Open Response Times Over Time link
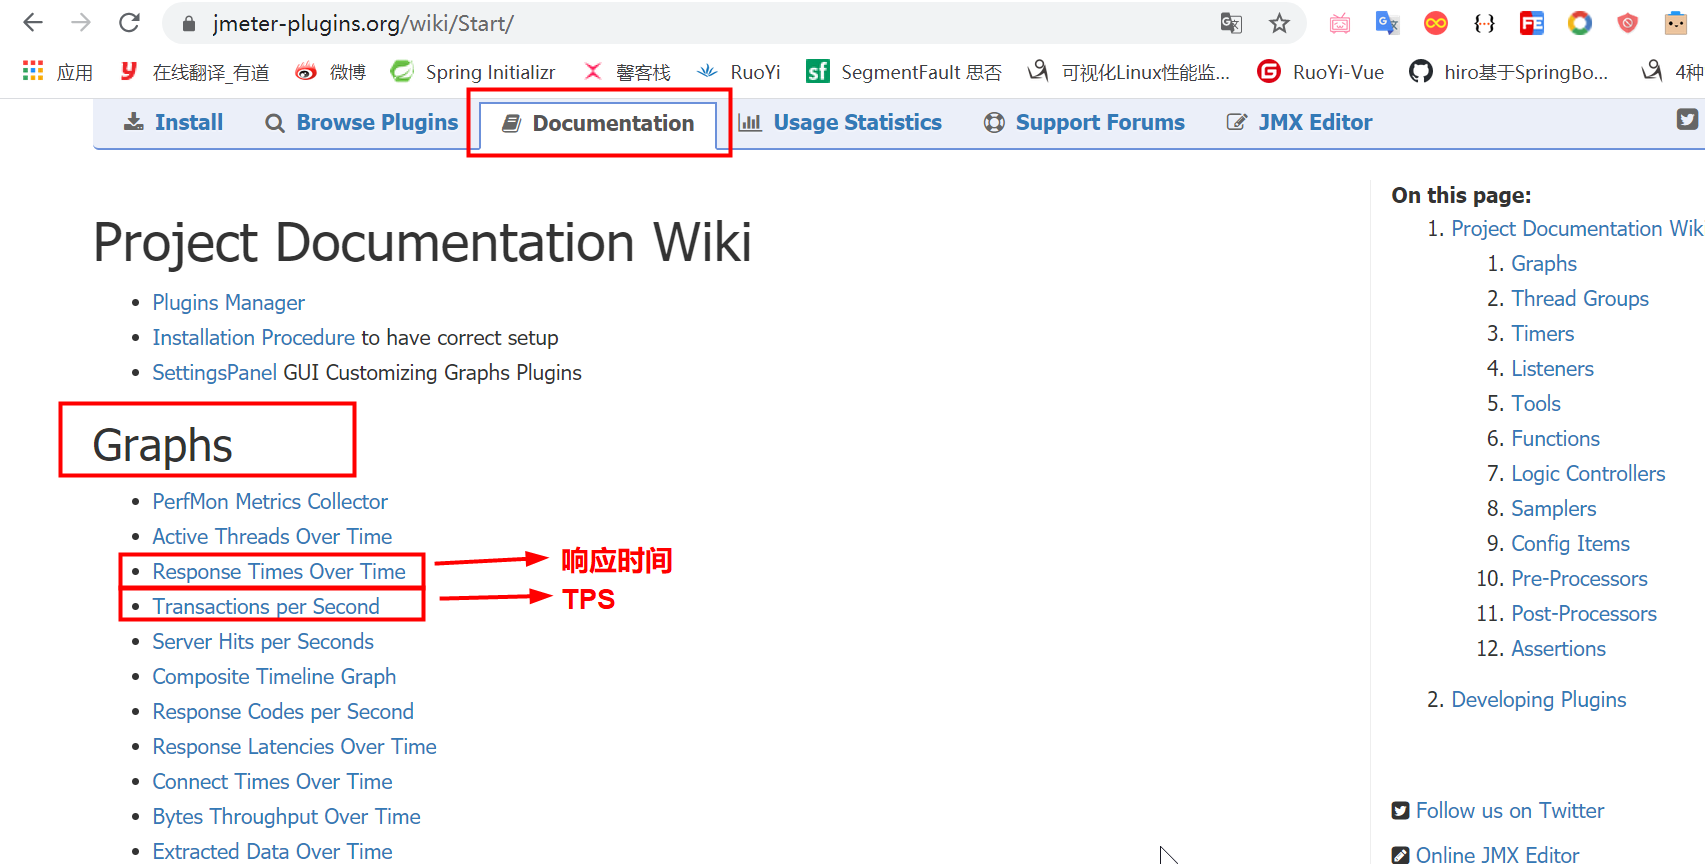The image size is (1705, 864). [279, 571]
